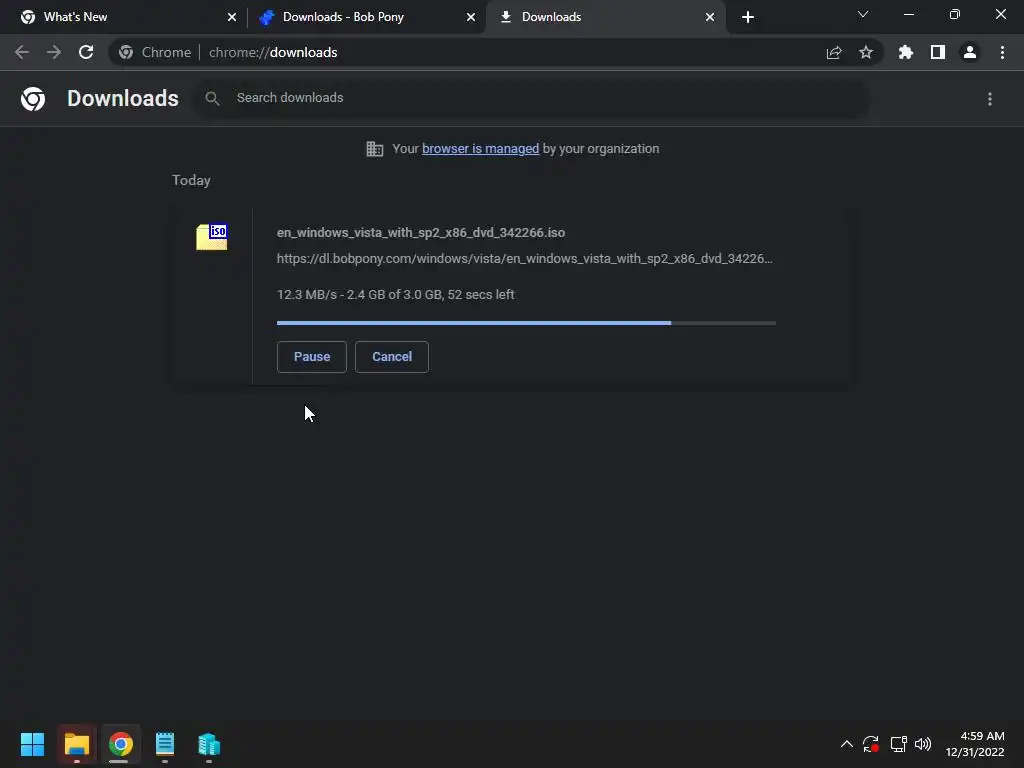This screenshot has width=1024, height=768.
Task: Select the active Downloads tab
Action: (605, 17)
